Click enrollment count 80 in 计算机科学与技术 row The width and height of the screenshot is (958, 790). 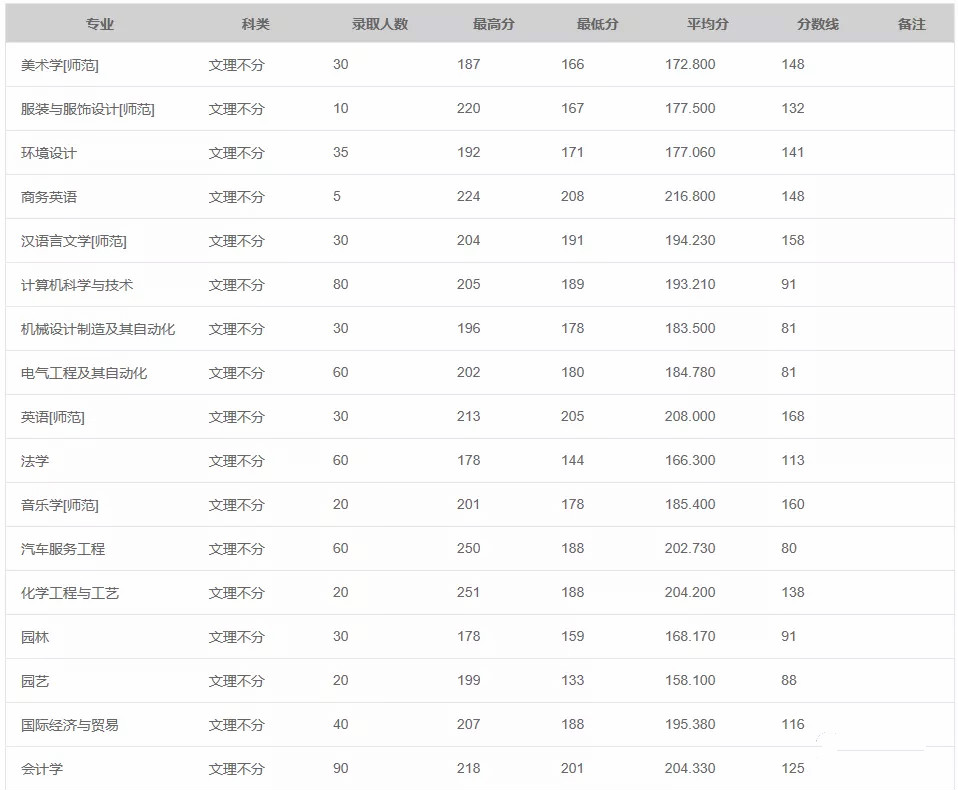point(340,284)
